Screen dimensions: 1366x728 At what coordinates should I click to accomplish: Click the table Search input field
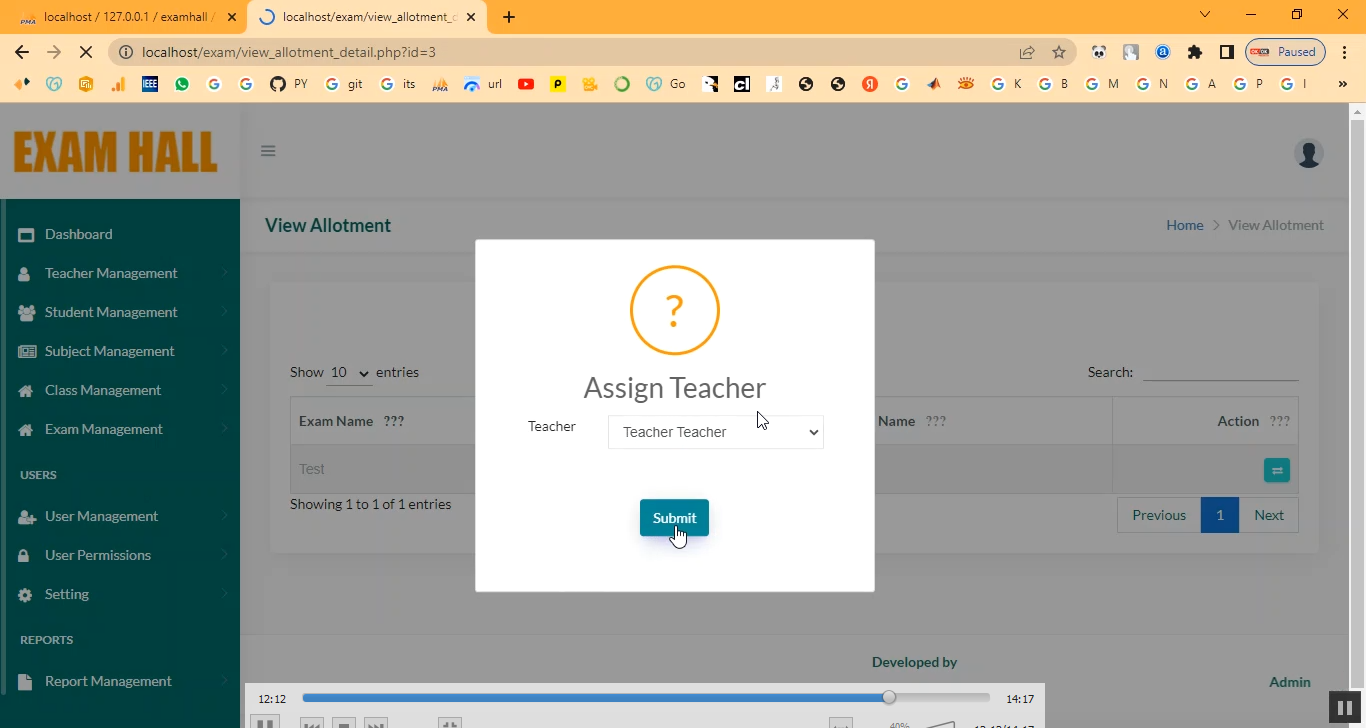pyautogui.click(x=1220, y=372)
